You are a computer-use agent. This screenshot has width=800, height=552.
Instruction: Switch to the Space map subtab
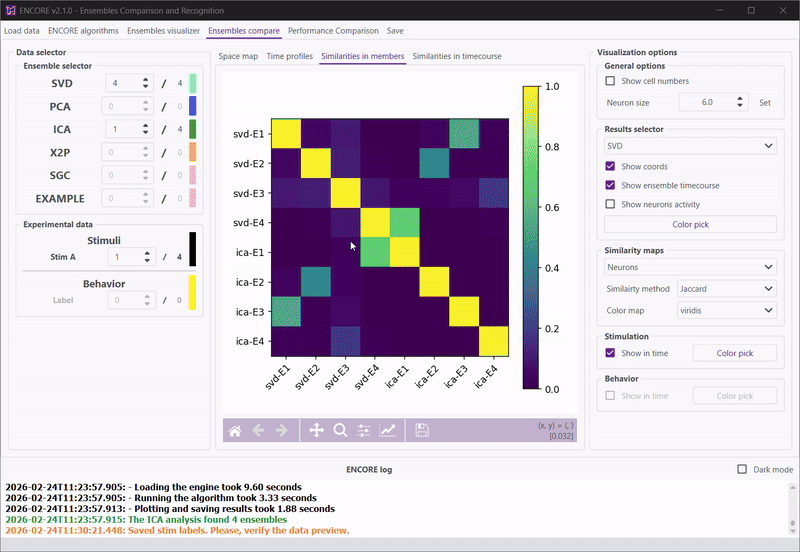click(x=238, y=56)
